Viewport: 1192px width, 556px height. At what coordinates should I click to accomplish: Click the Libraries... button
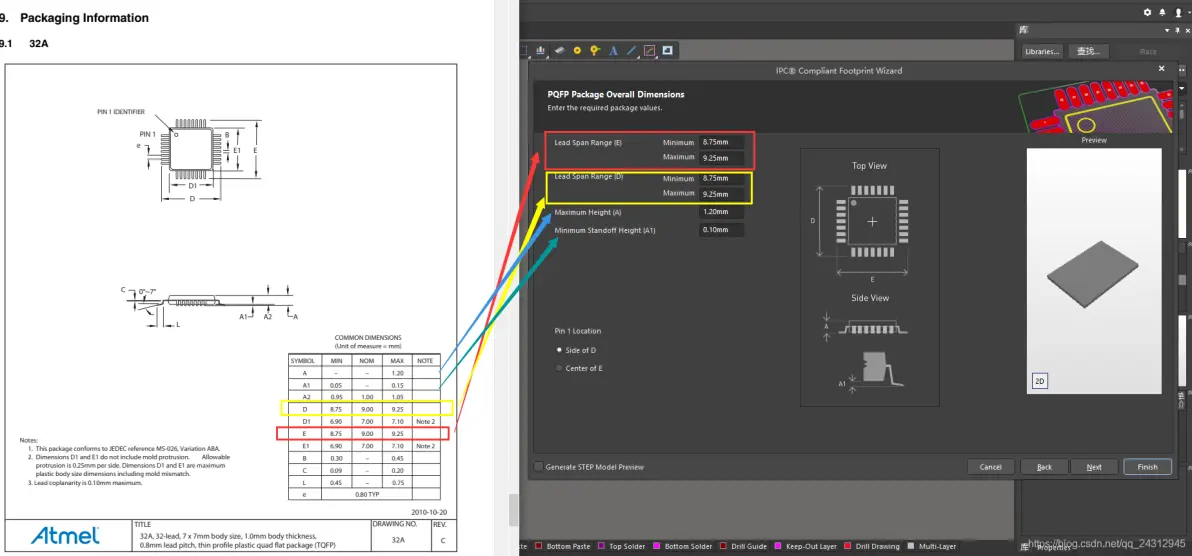[1041, 51]
